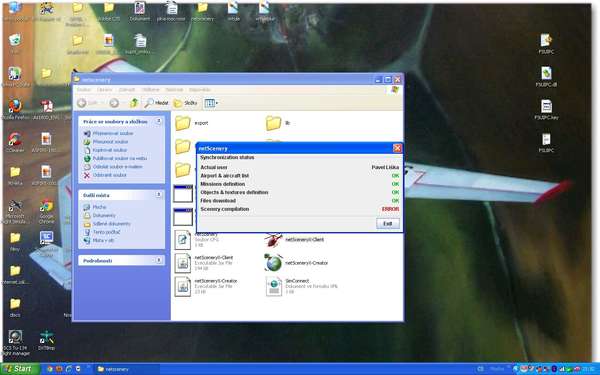
Task: Click the Forward arrow in Explorer toolbar
Action: [114, 103]
